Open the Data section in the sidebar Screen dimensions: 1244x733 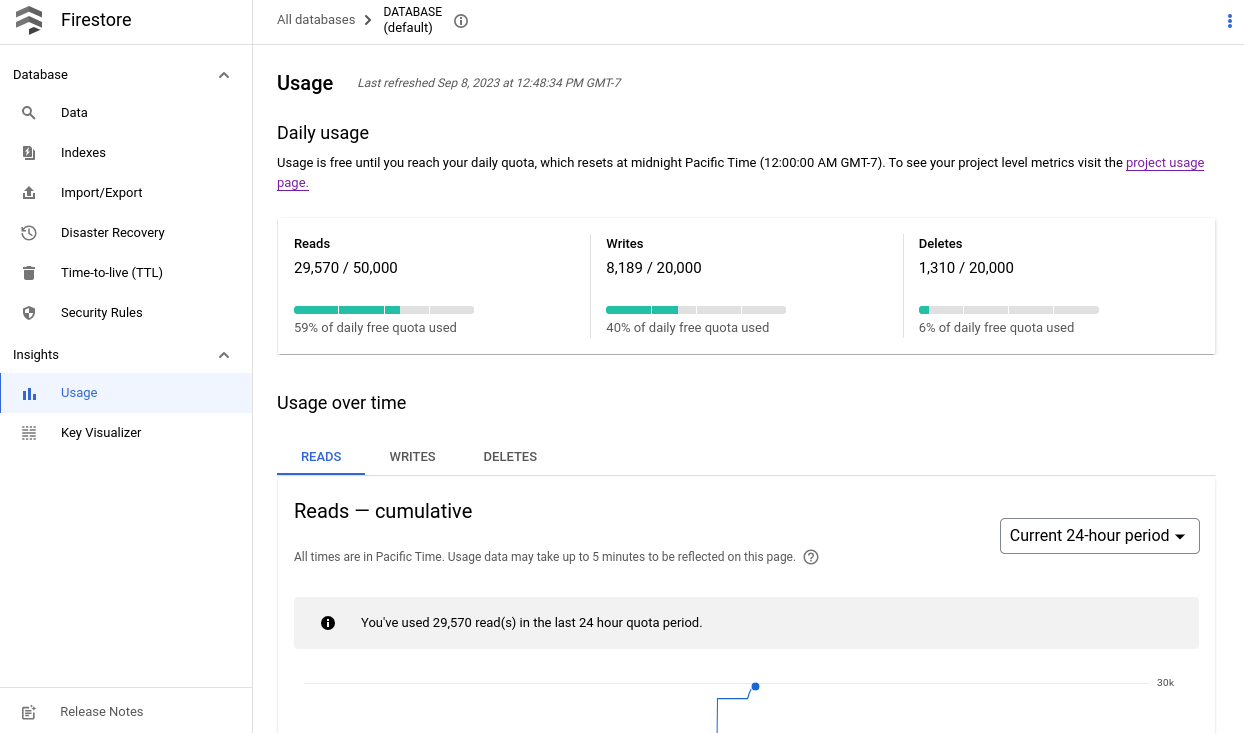click(x=74, y=112)
